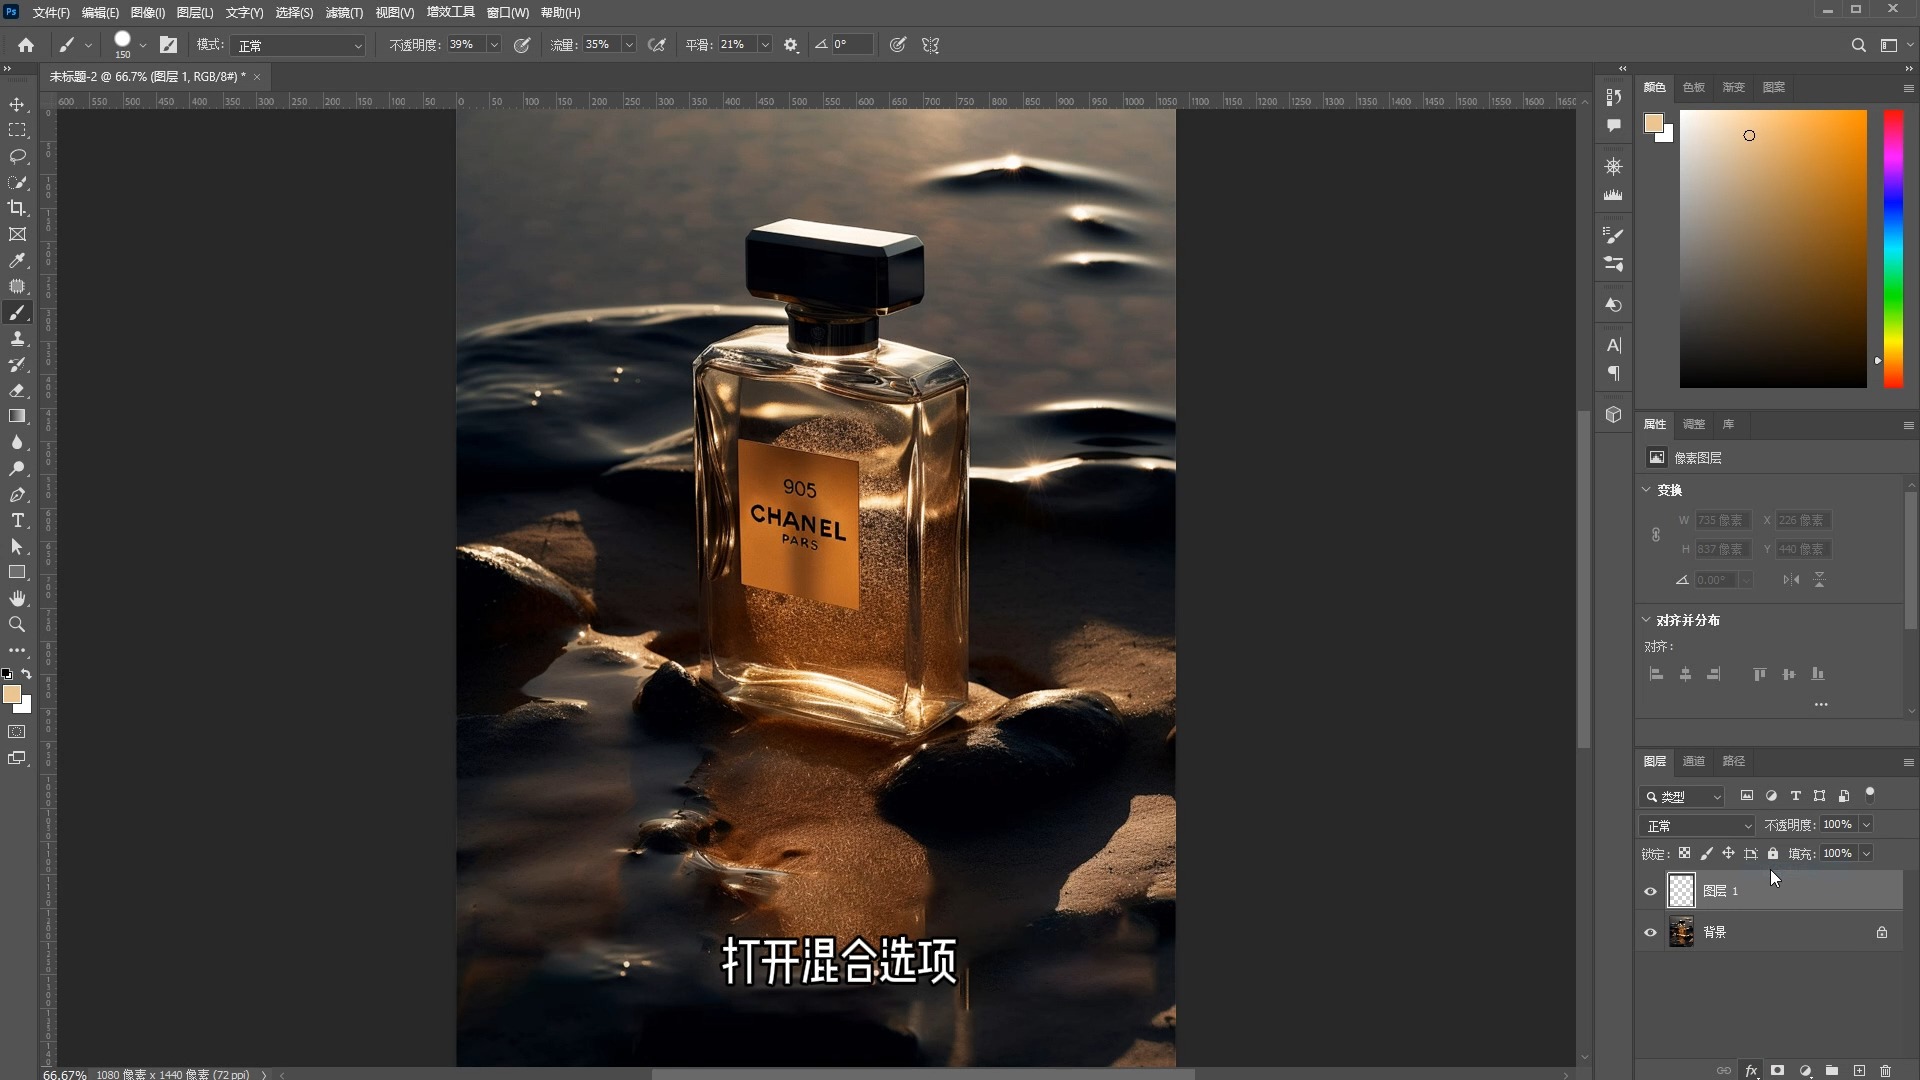1920x1080 pixels.
Task: Delete the selected layer
Action: (x=1886, y=1070)
